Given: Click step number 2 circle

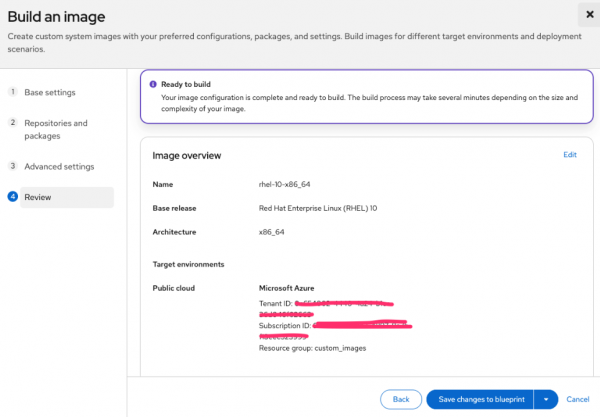Looking at the screenshot, I should (13, 122).
